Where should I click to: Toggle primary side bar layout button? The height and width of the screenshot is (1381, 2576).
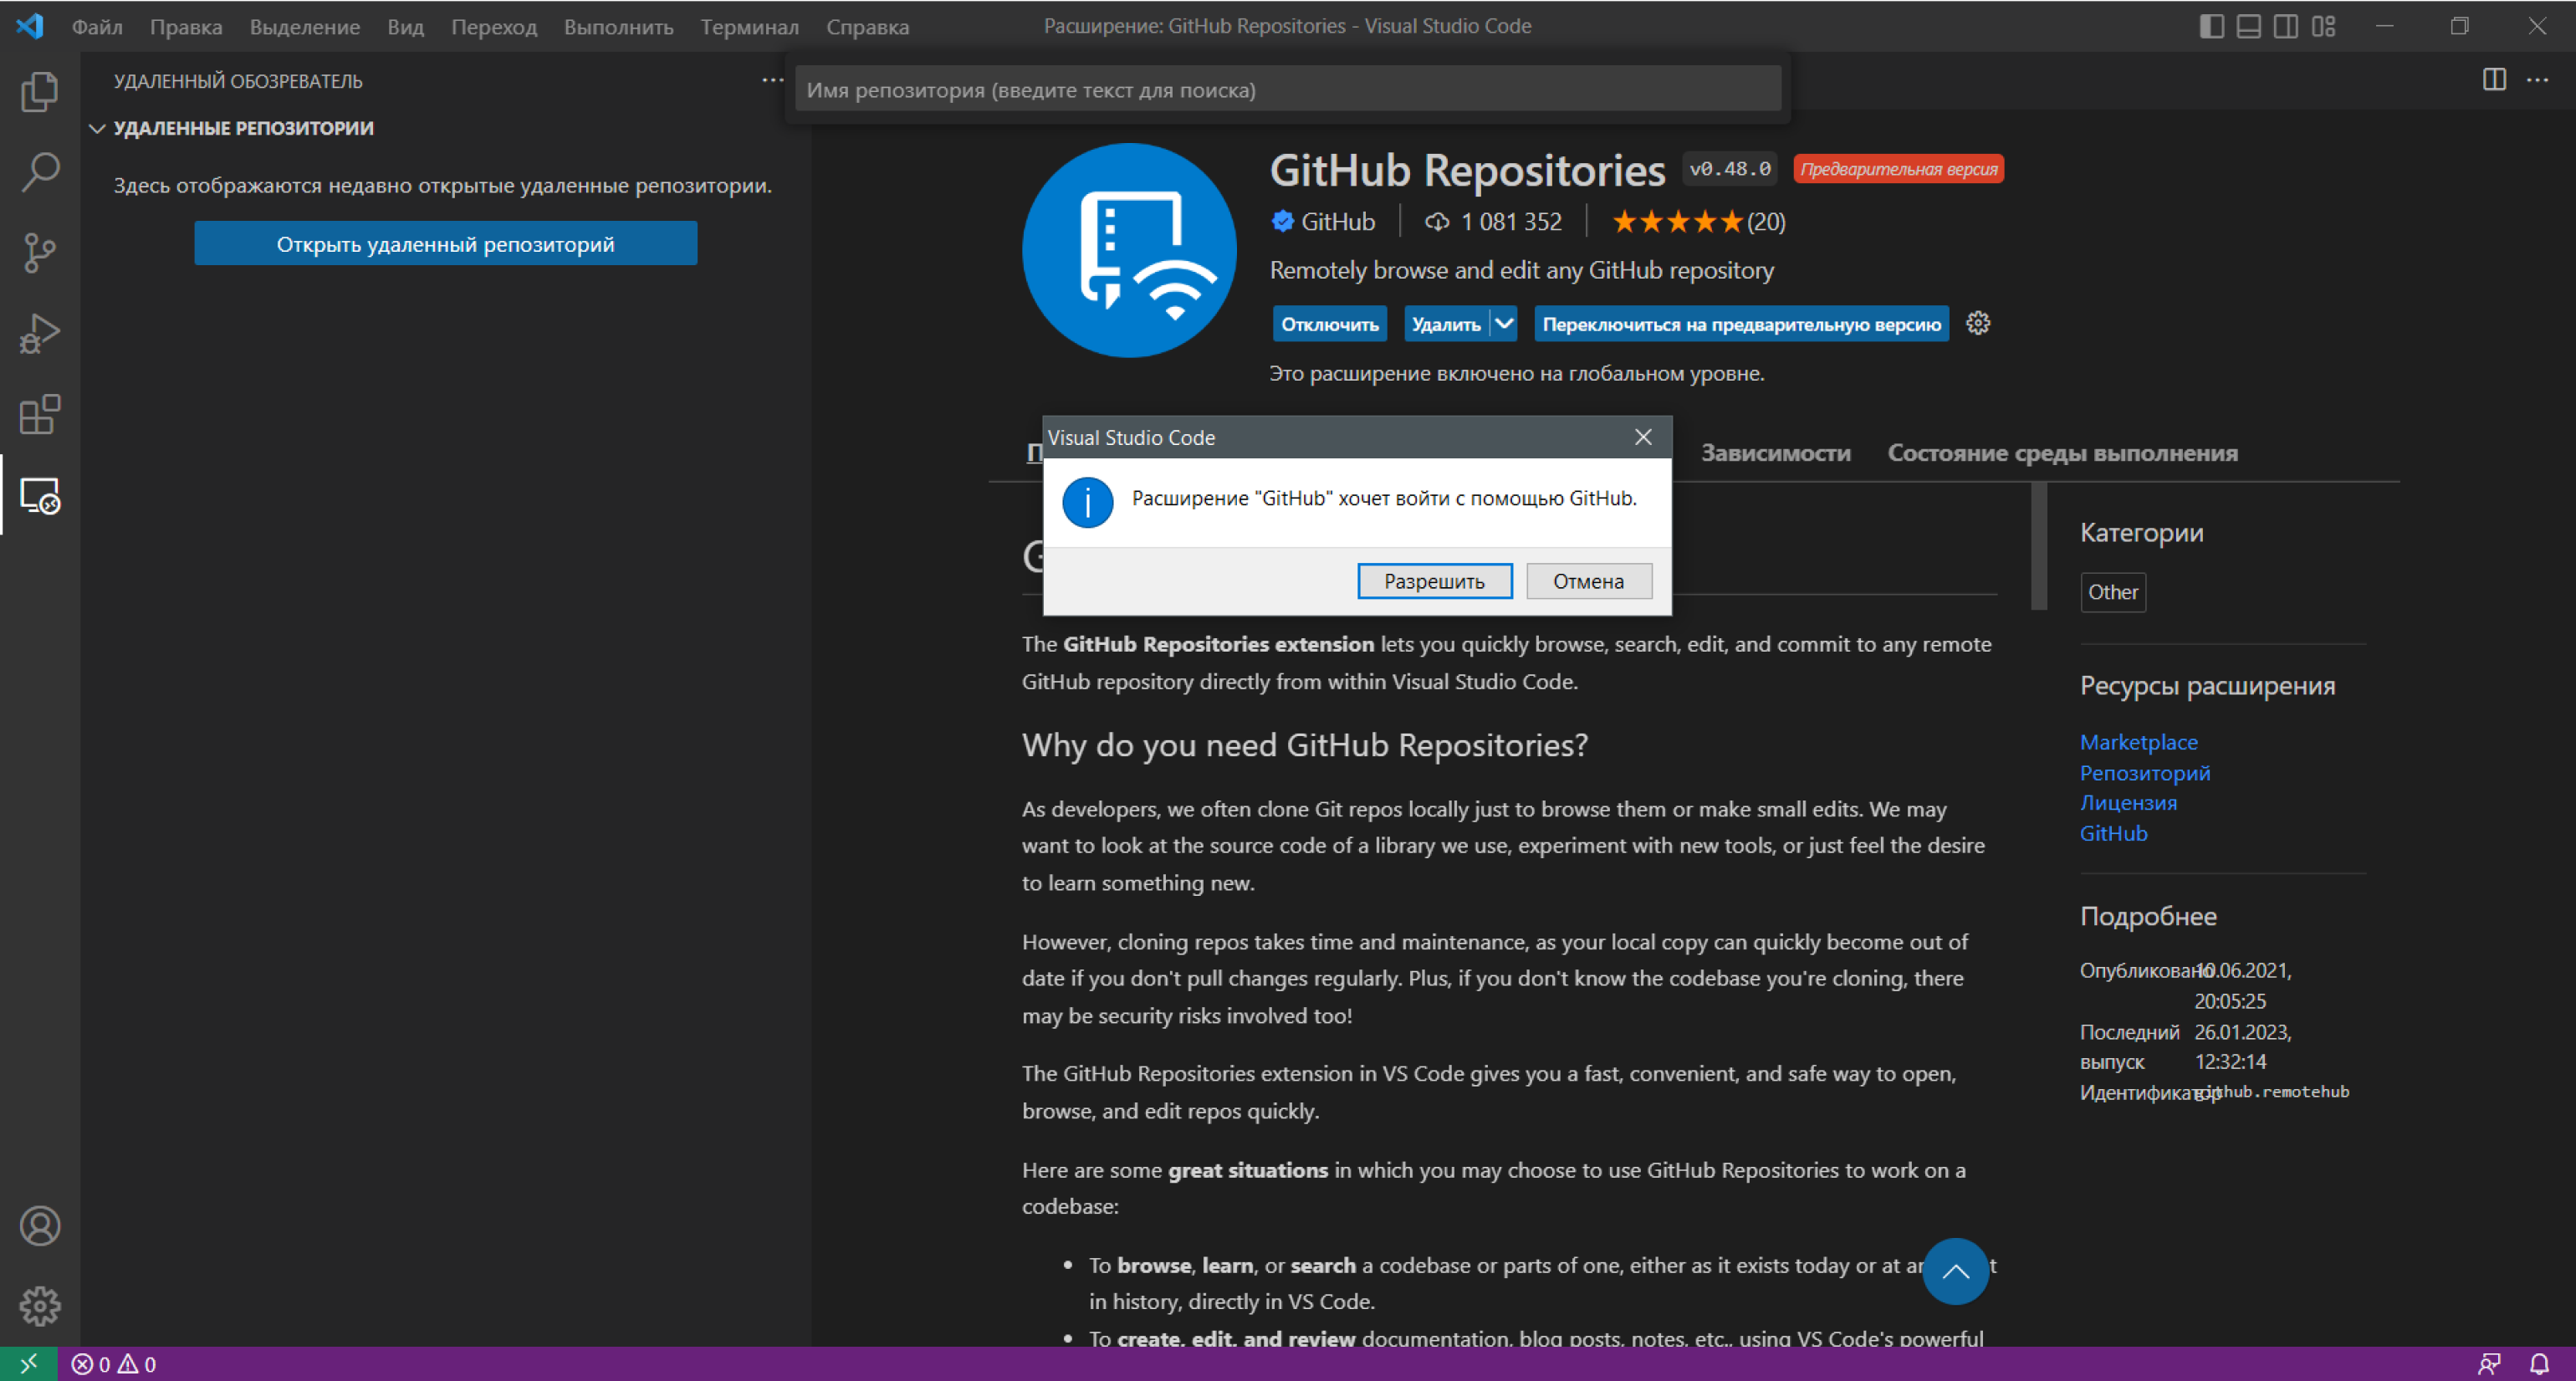pyautogui.click(x=2211, y=26)
